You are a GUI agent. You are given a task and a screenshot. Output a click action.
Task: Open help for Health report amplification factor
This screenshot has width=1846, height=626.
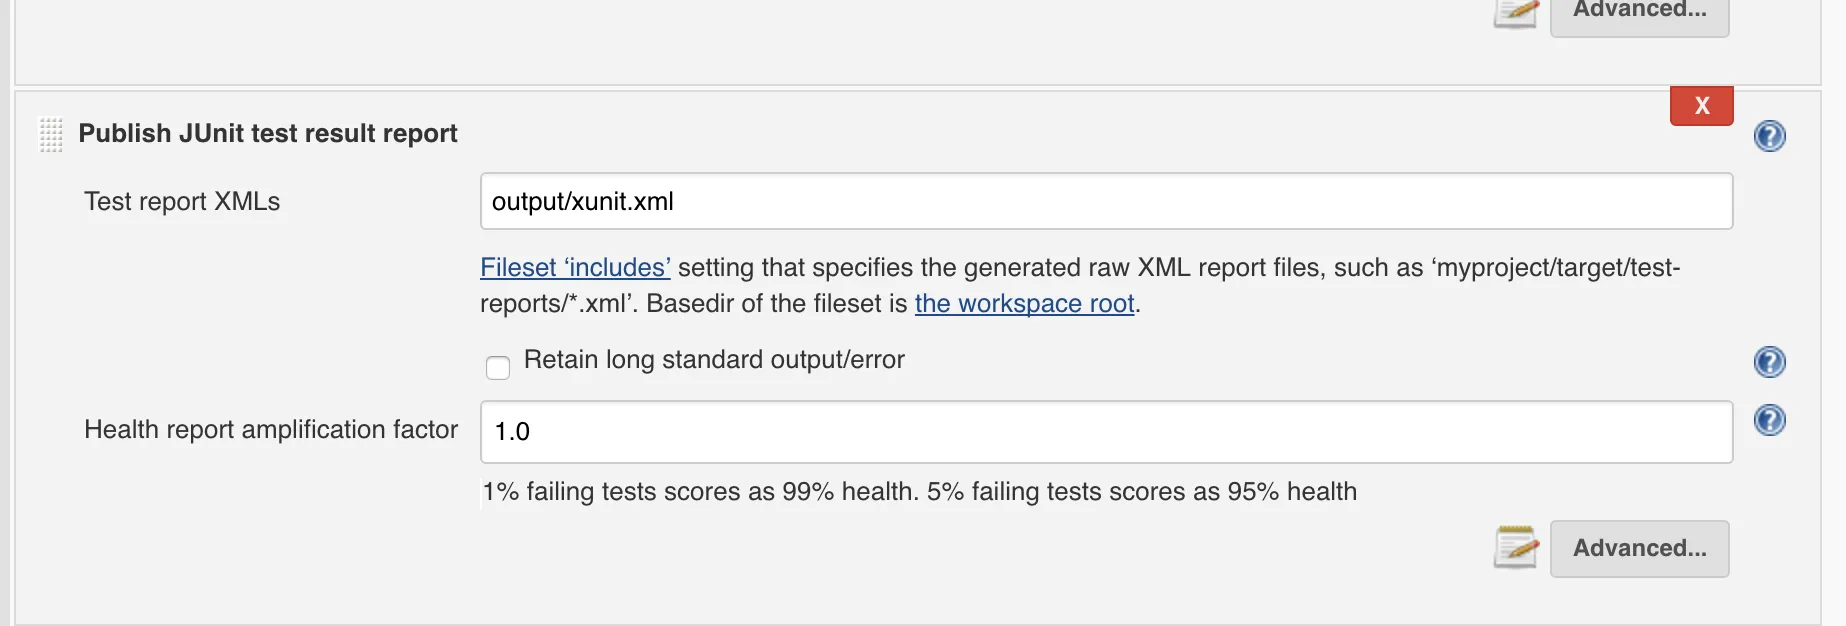click(1769, 420)
